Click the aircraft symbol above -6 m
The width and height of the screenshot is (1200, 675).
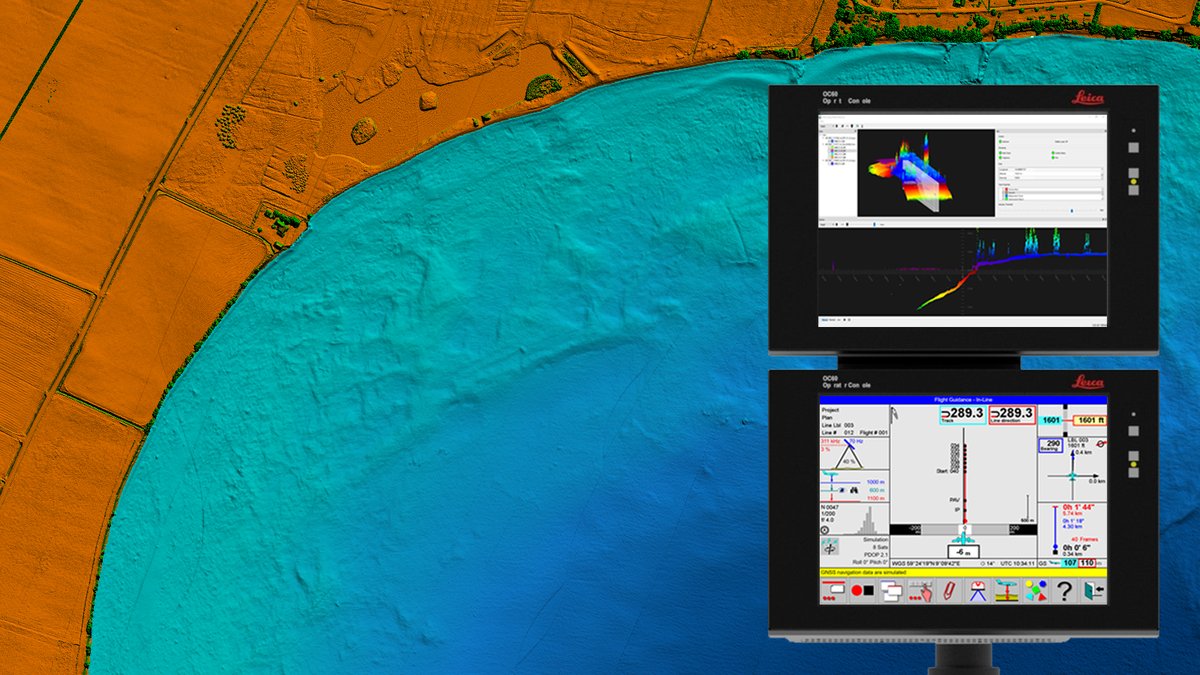point(963,539)
